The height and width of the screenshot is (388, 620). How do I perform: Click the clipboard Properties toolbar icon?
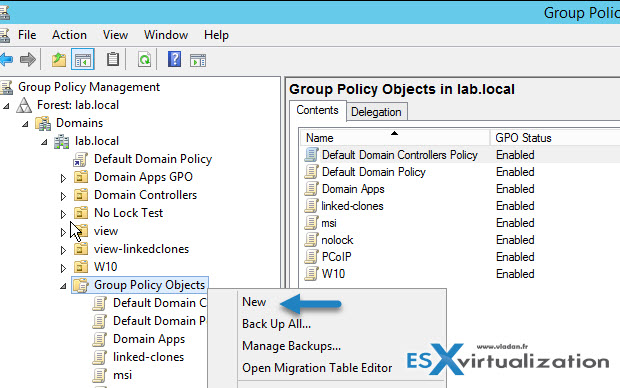pyautogui.click(x=113, y=60)
